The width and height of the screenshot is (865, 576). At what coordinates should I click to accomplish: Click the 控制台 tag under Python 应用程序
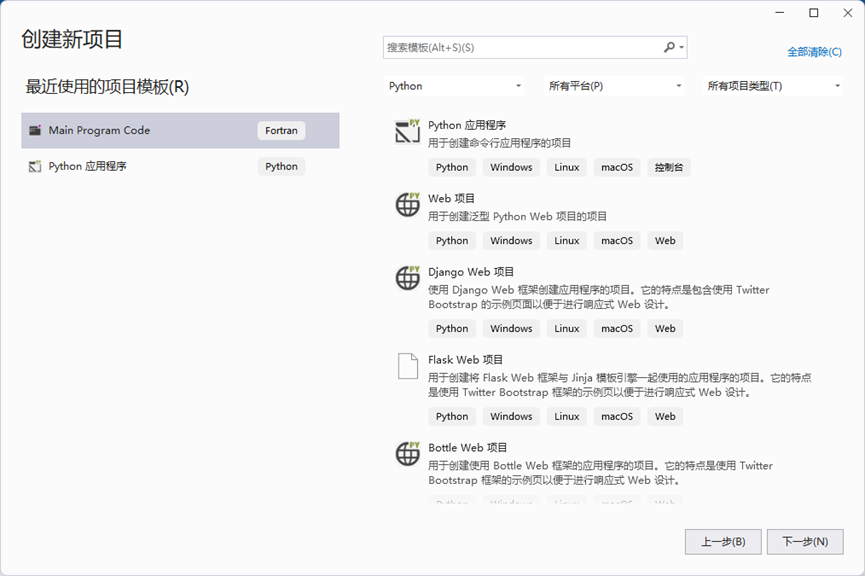coord(669,167)
